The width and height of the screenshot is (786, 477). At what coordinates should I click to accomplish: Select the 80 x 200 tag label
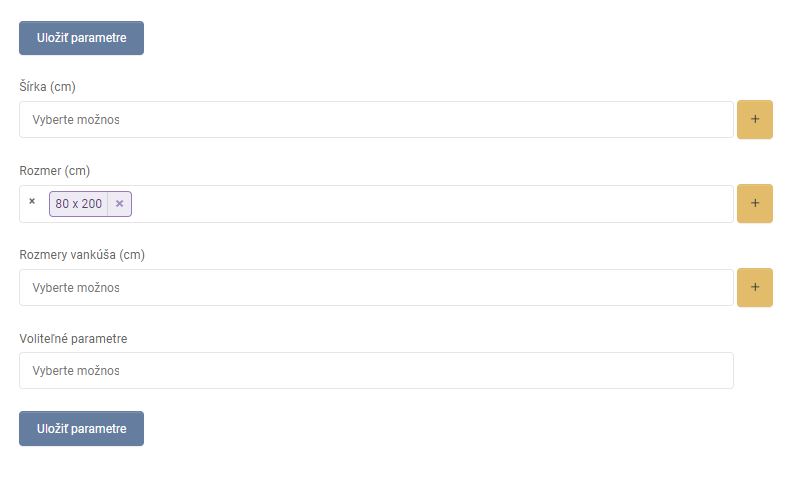point(79,204)
